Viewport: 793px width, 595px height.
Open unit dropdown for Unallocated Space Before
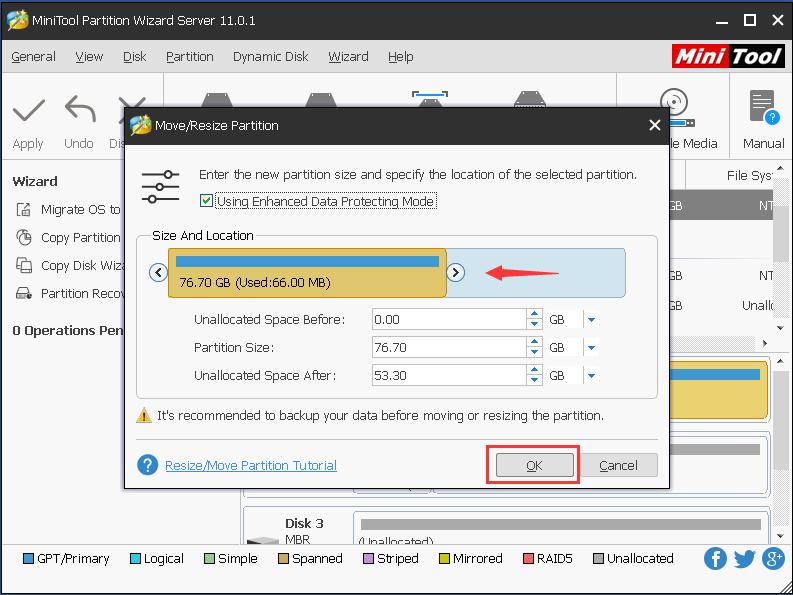(591, 320)
